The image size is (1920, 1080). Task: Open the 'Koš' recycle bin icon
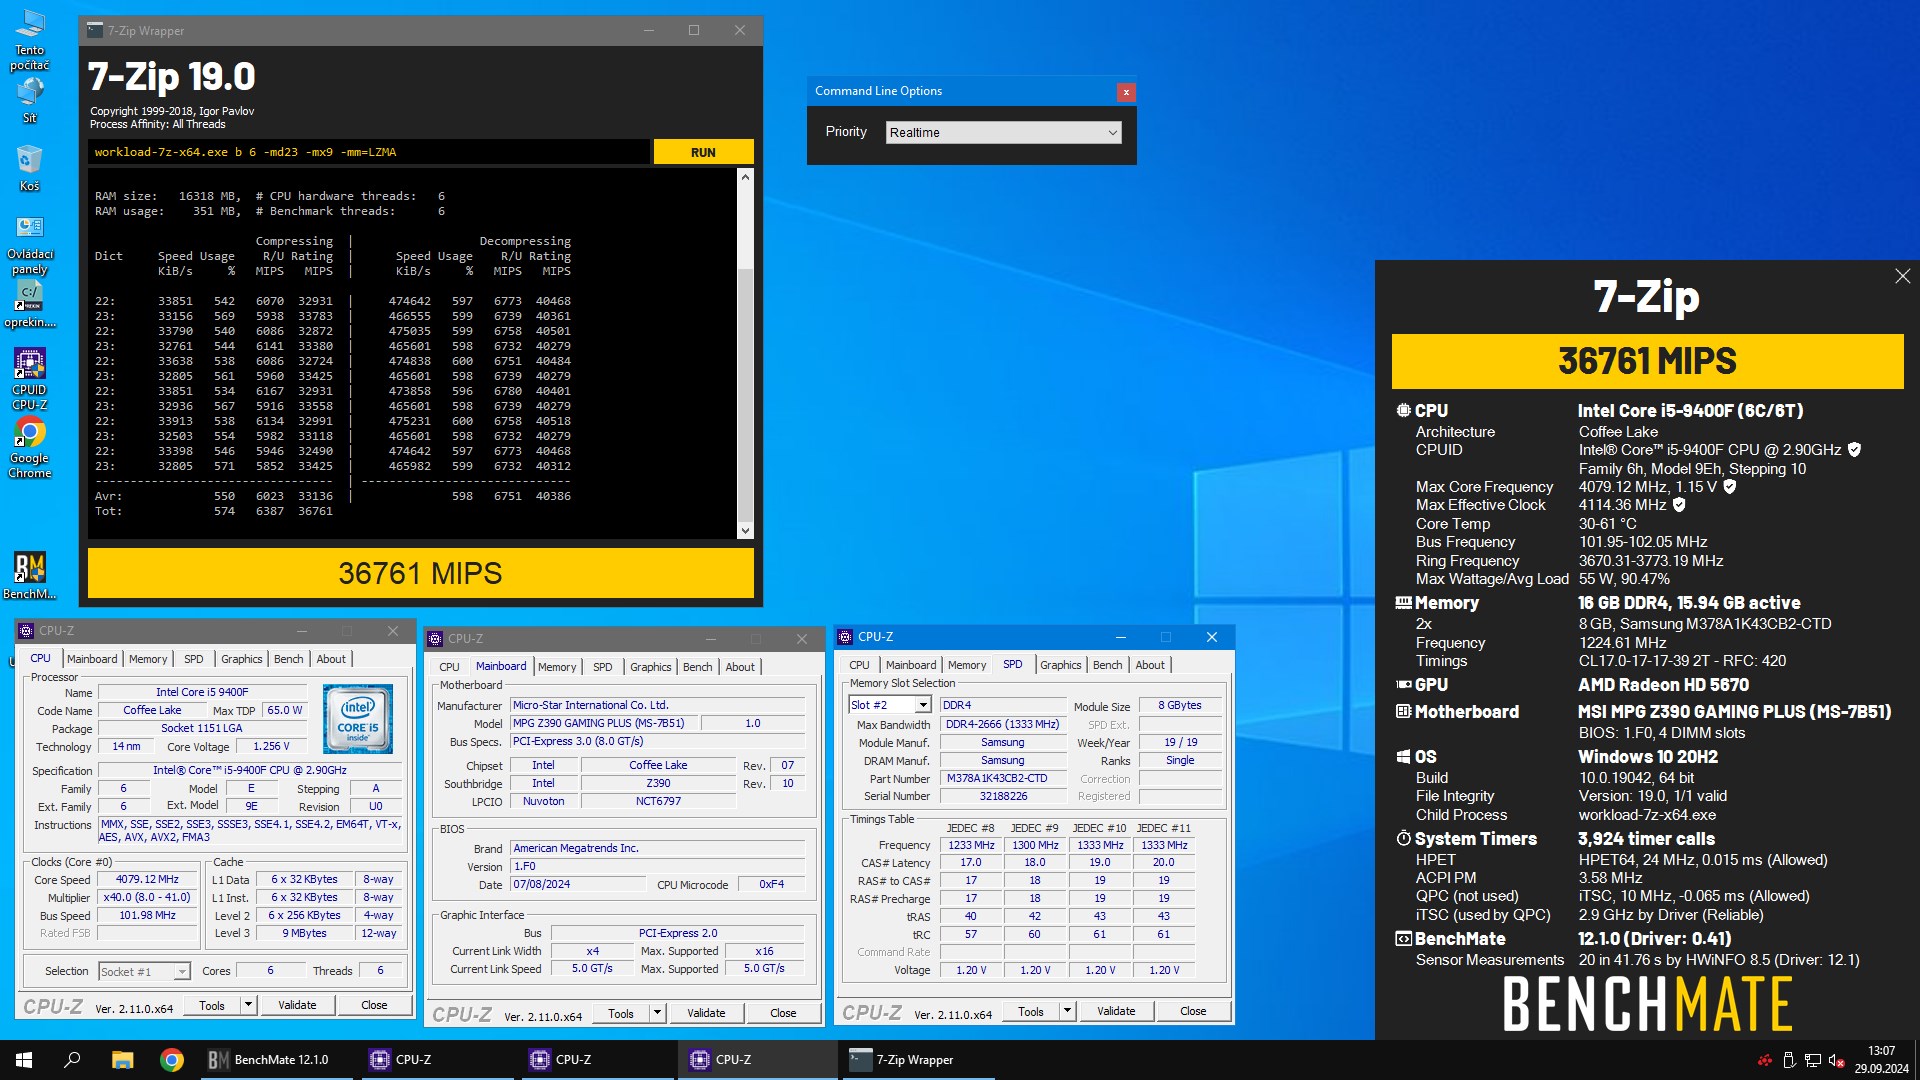click(x=30, y=168)
